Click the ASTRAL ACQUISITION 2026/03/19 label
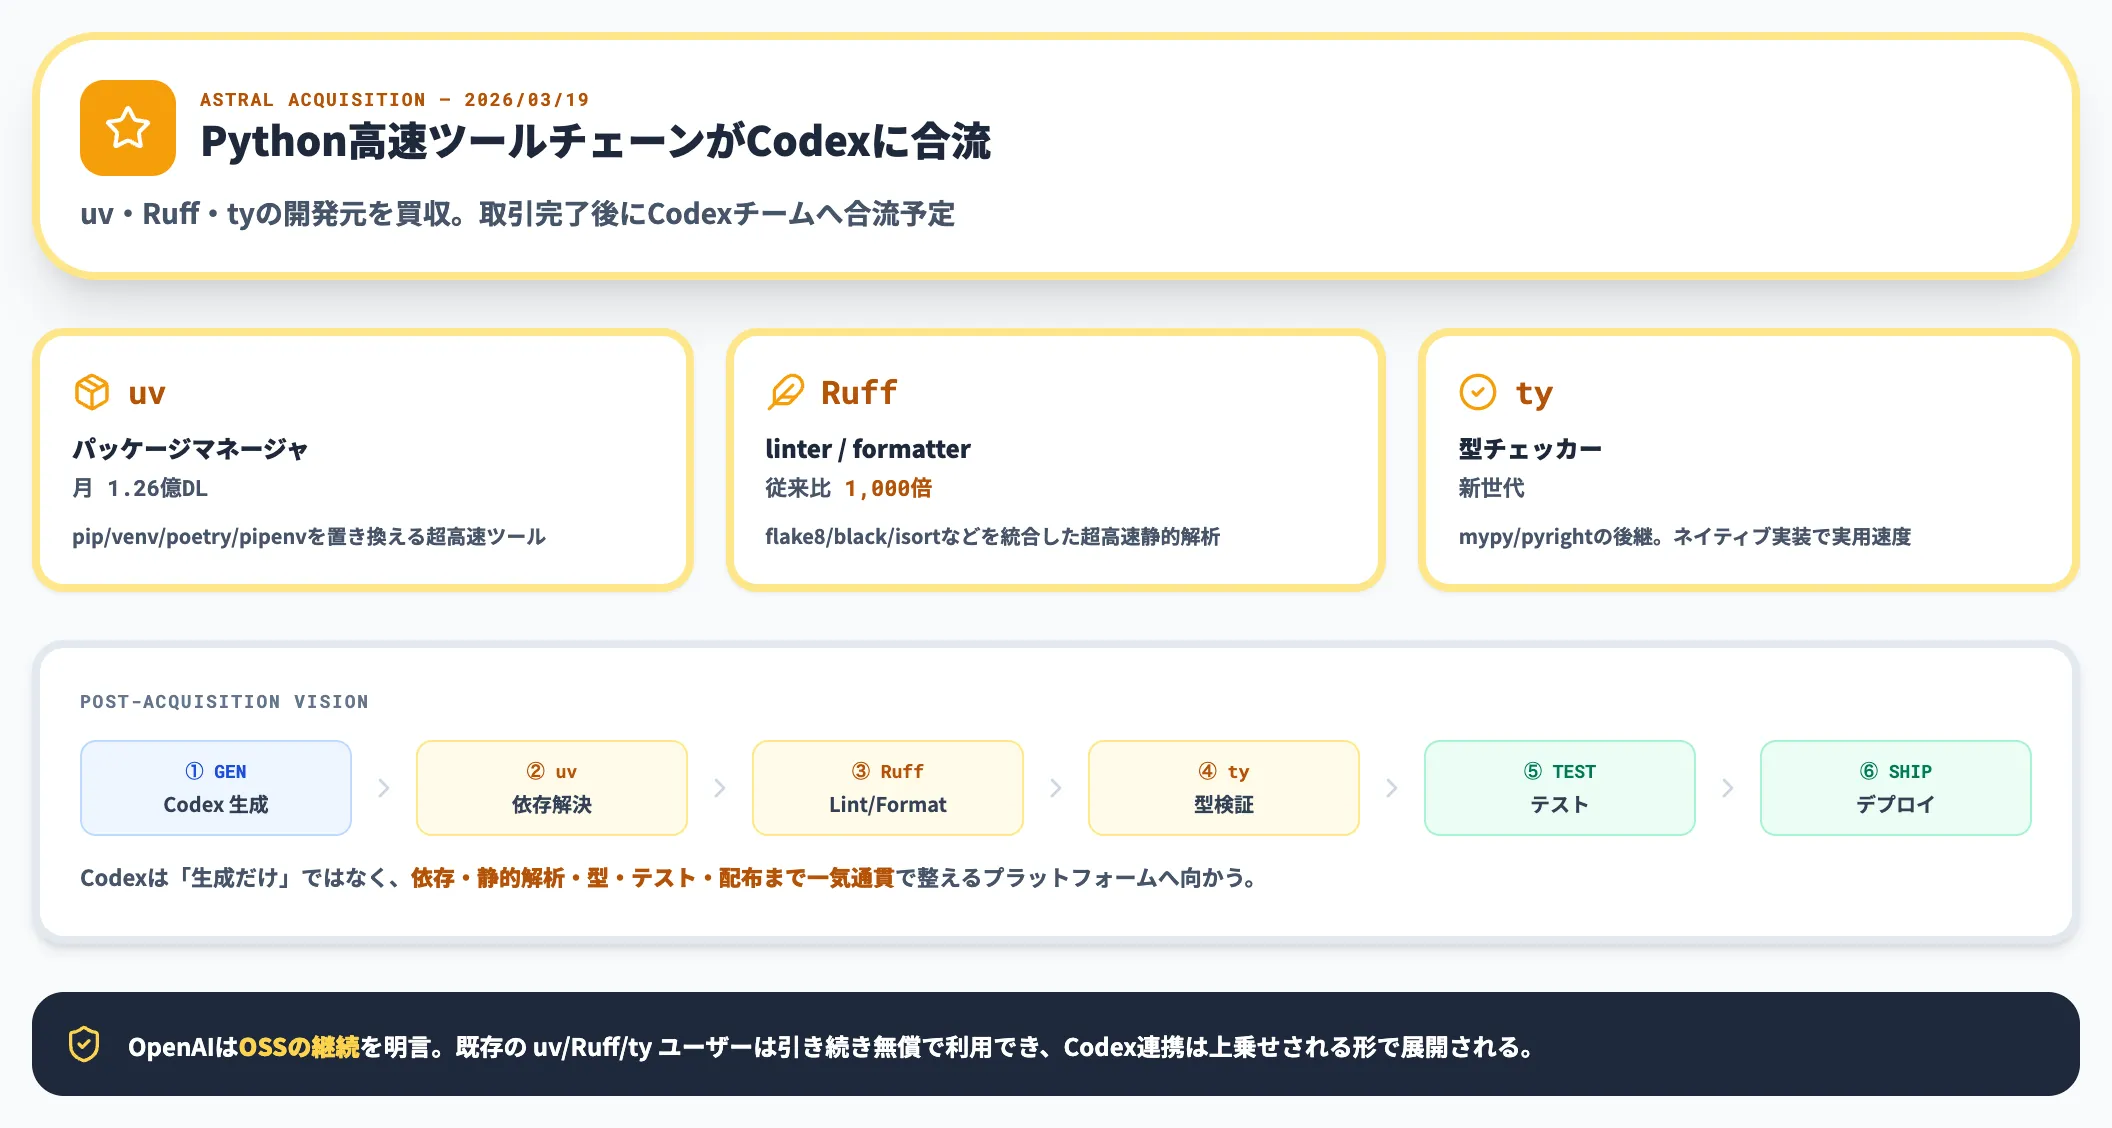 [395, 99]
